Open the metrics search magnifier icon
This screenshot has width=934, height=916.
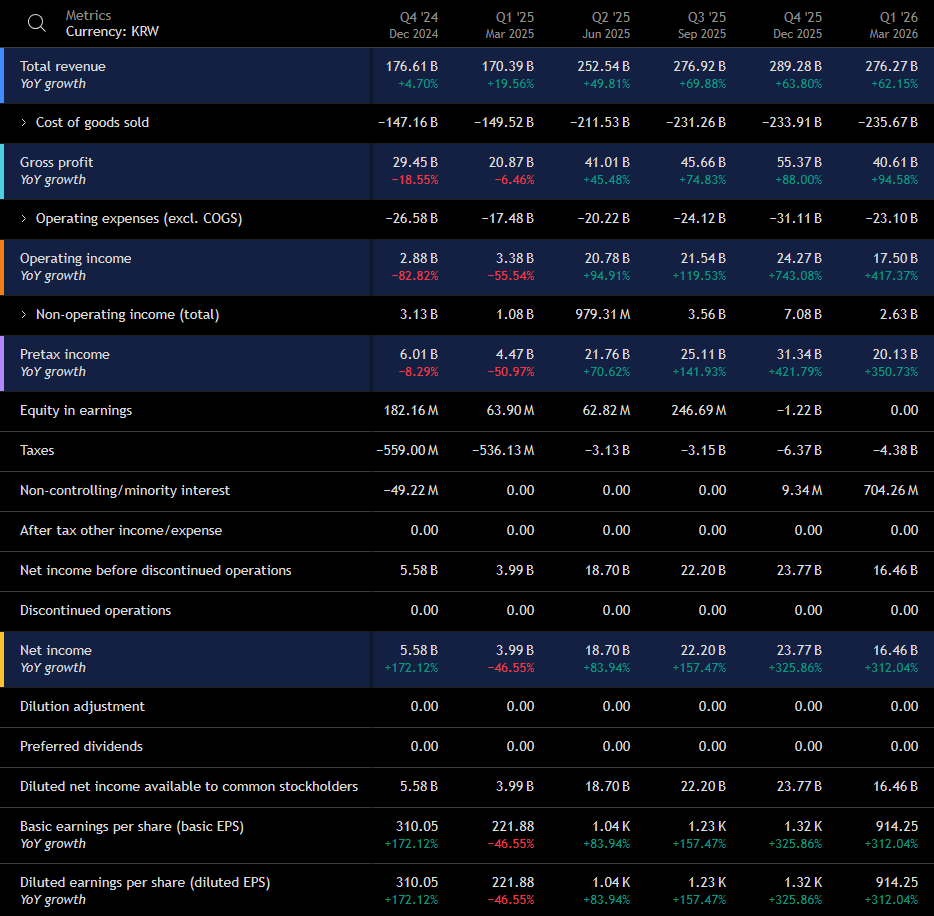point(36,23)
